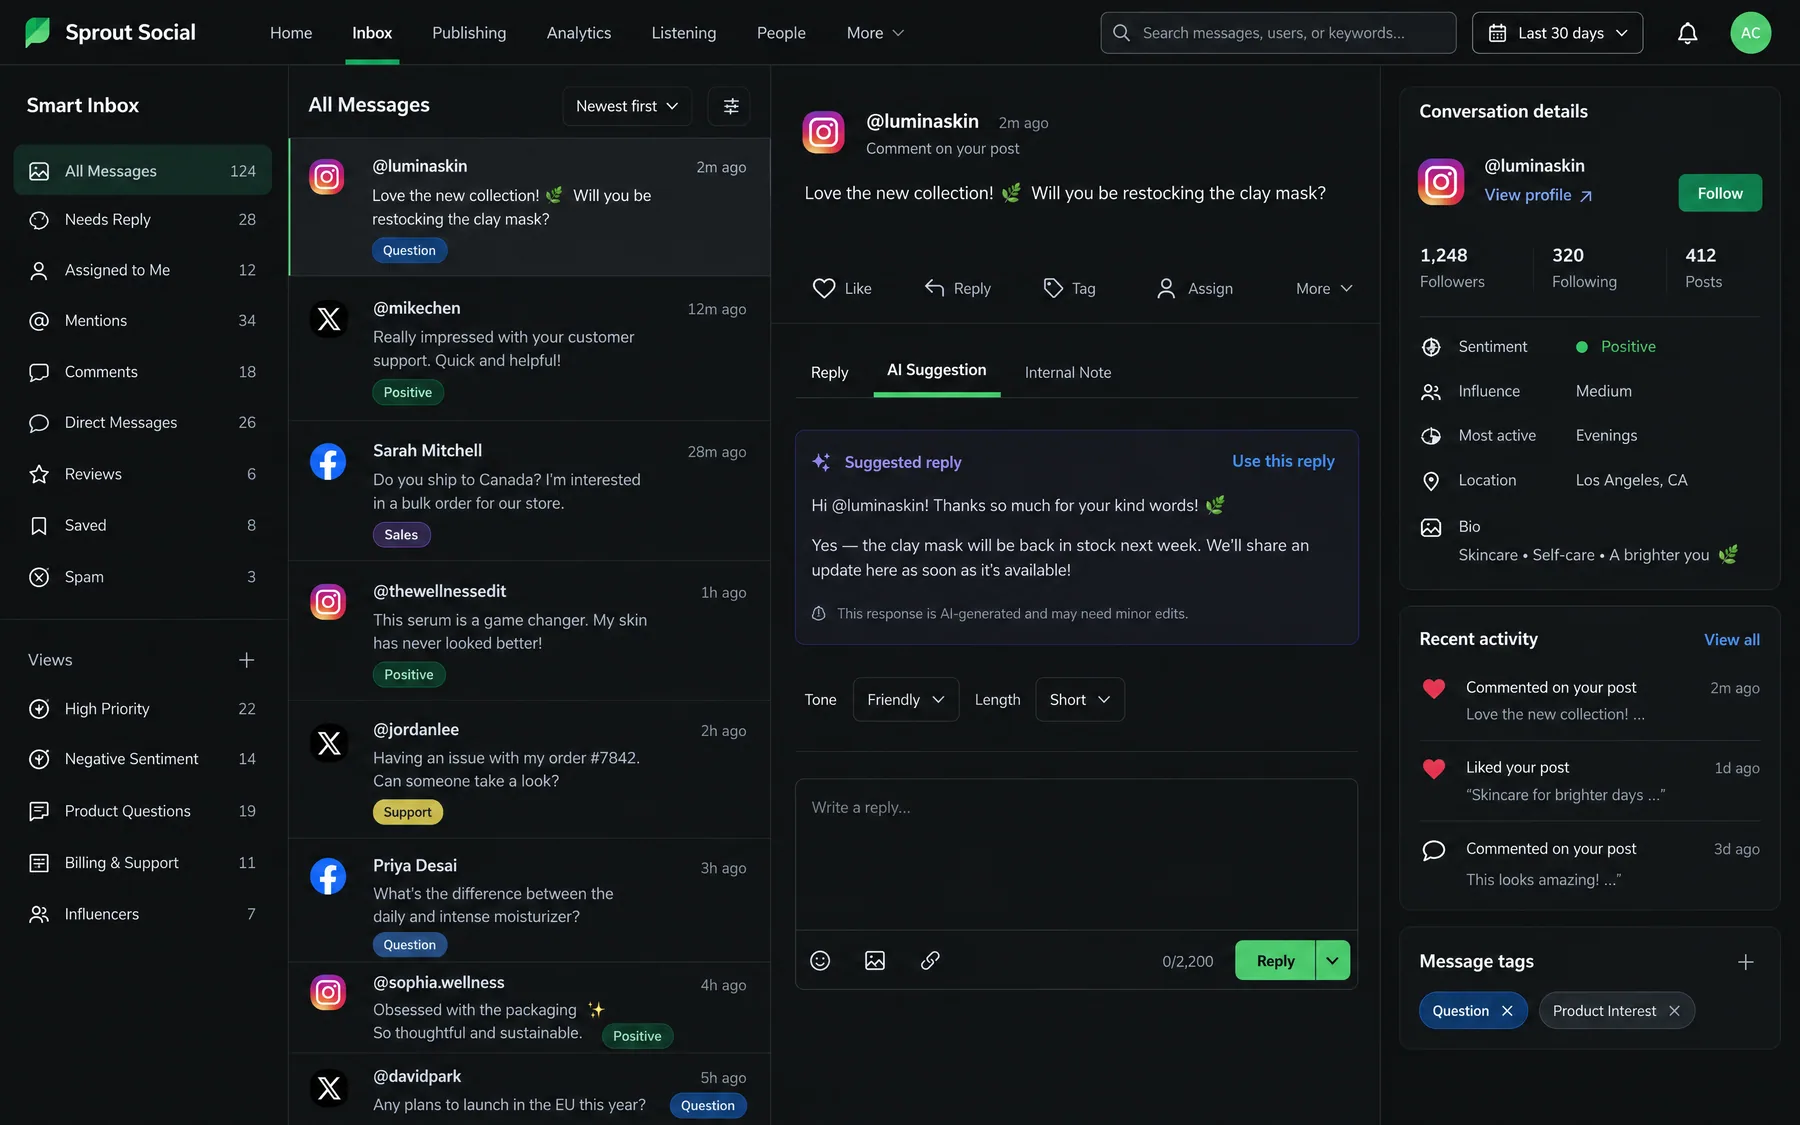The image size is (1800, 1125).
Task: View all recent activity
Action: 1731,640
